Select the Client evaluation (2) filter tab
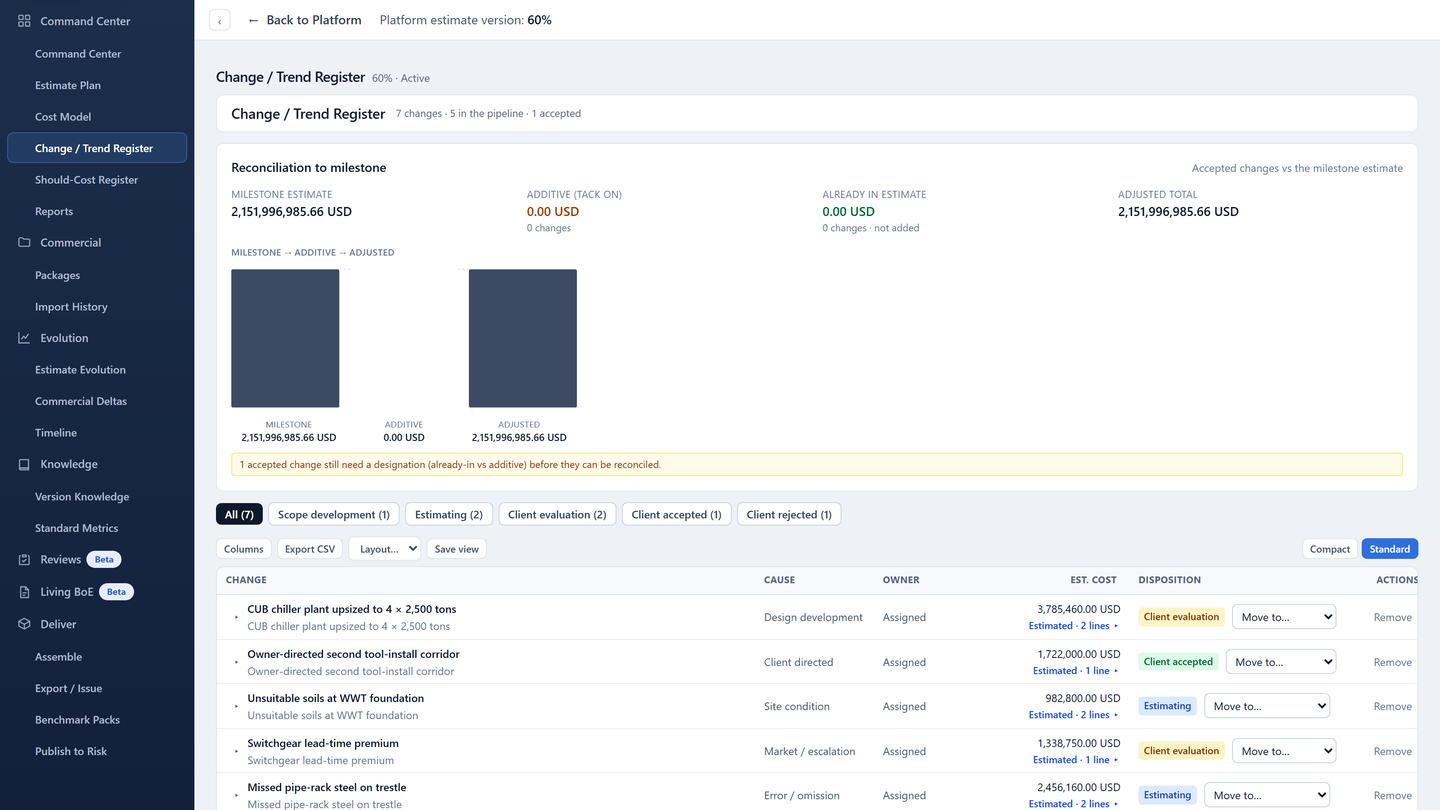This screenshot has width=1440, height=810. [557, 514]
